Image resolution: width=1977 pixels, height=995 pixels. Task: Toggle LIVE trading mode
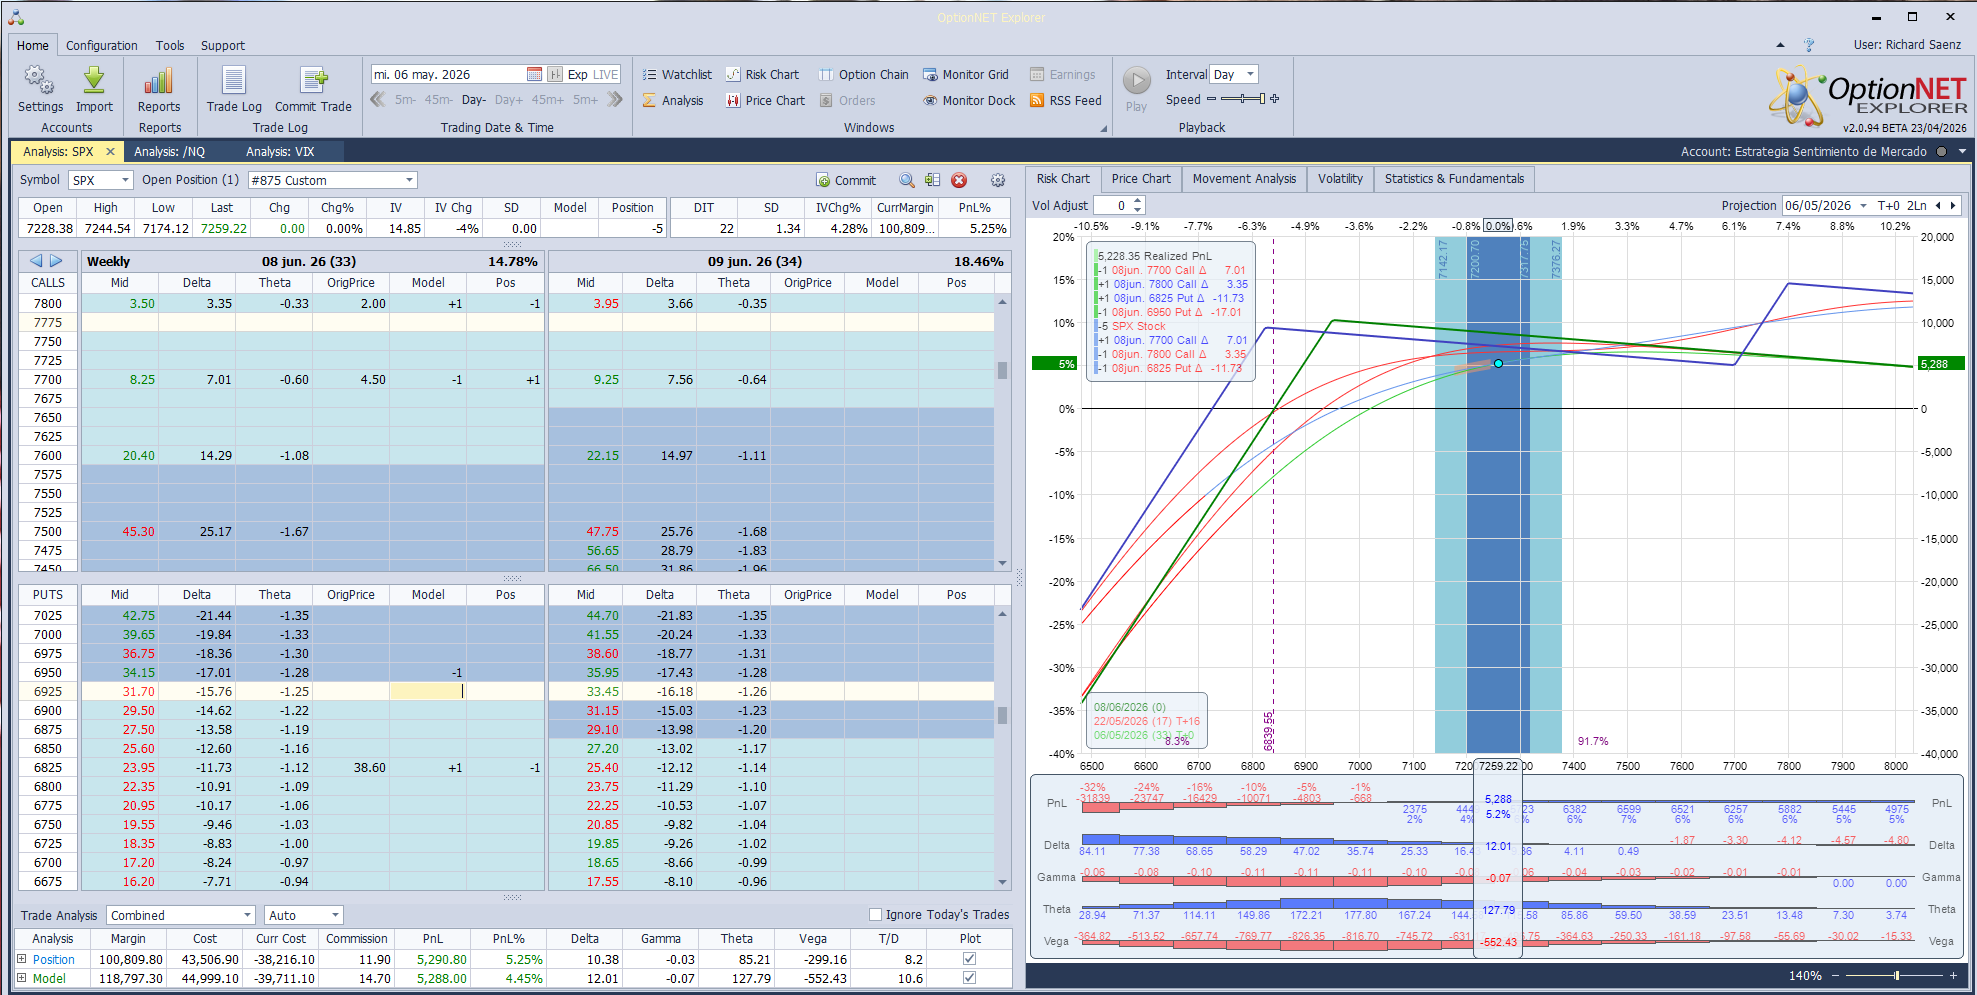[606, 75]
